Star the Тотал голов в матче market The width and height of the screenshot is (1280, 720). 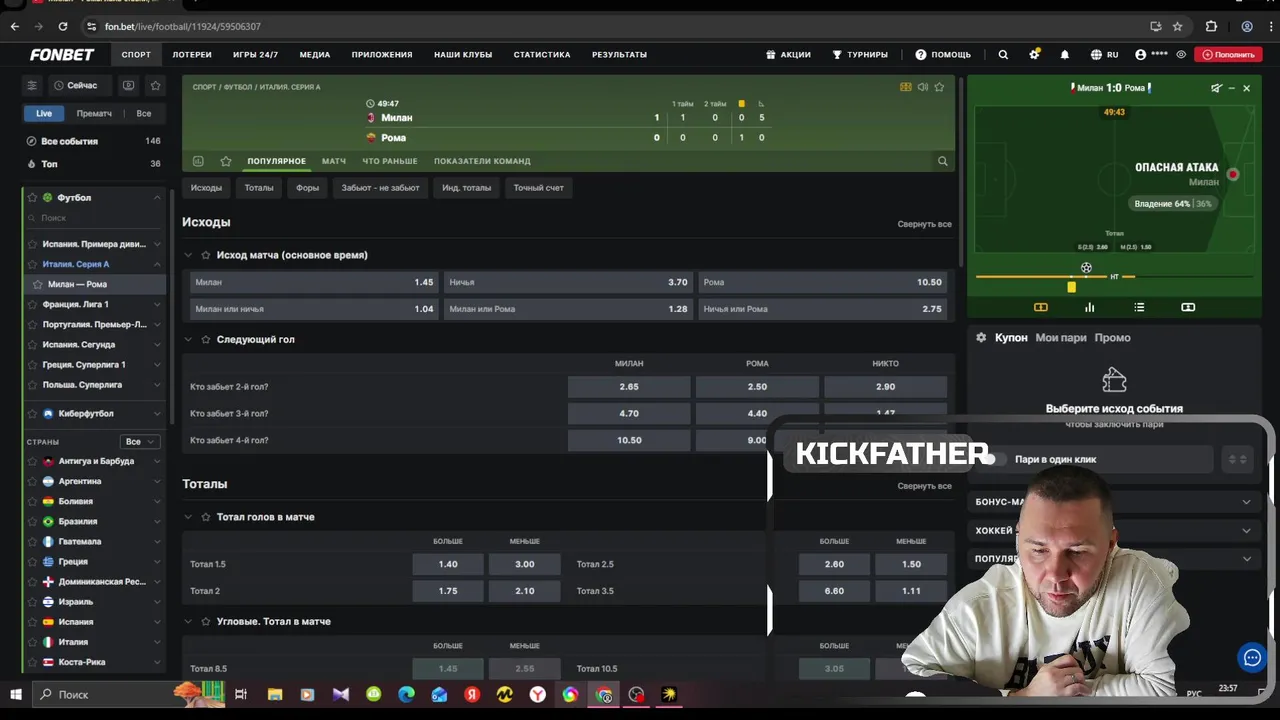[x=206, y=517]
